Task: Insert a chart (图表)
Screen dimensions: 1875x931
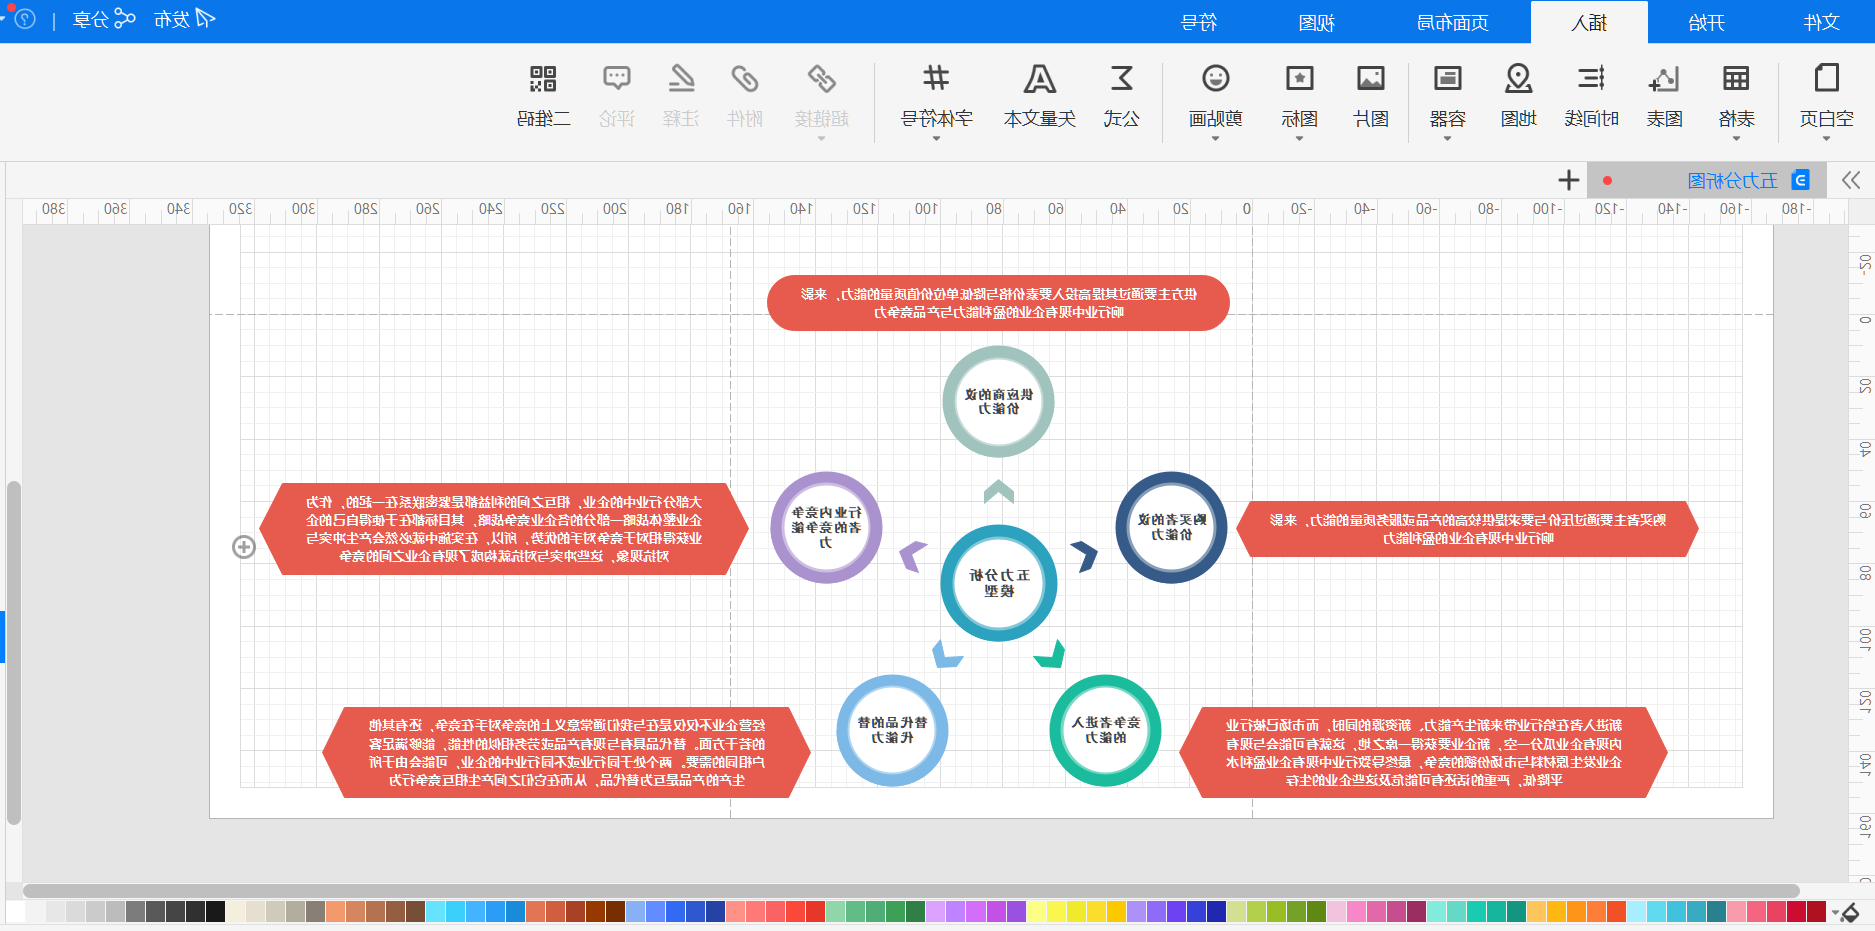Action: coord(1664,97)
